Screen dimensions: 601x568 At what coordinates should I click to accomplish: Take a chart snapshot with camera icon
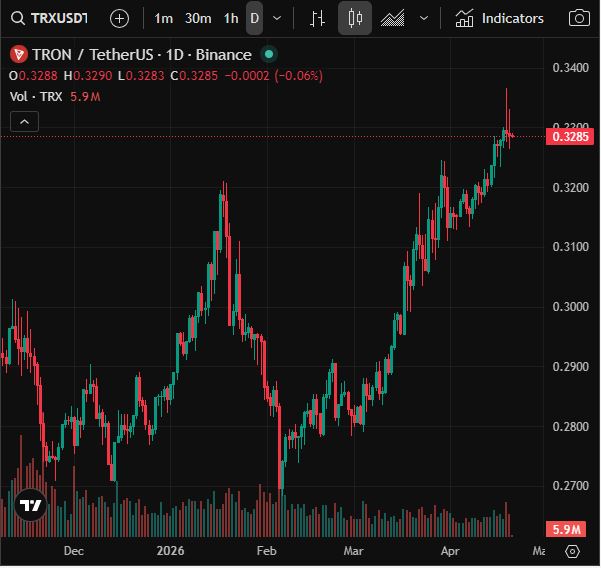pyautogui.click(x=579, y=18)
